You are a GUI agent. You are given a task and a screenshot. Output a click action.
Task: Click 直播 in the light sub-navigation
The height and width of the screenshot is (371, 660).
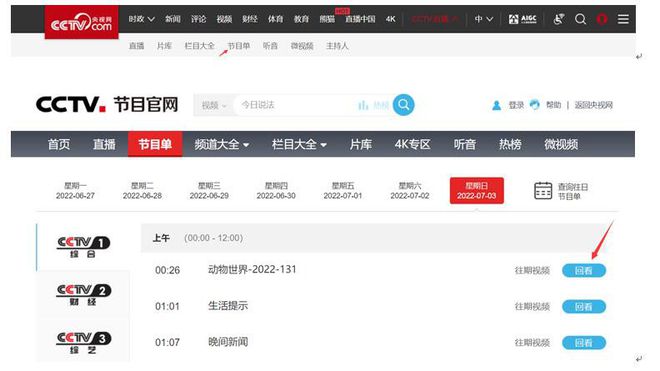coord(136,46)
